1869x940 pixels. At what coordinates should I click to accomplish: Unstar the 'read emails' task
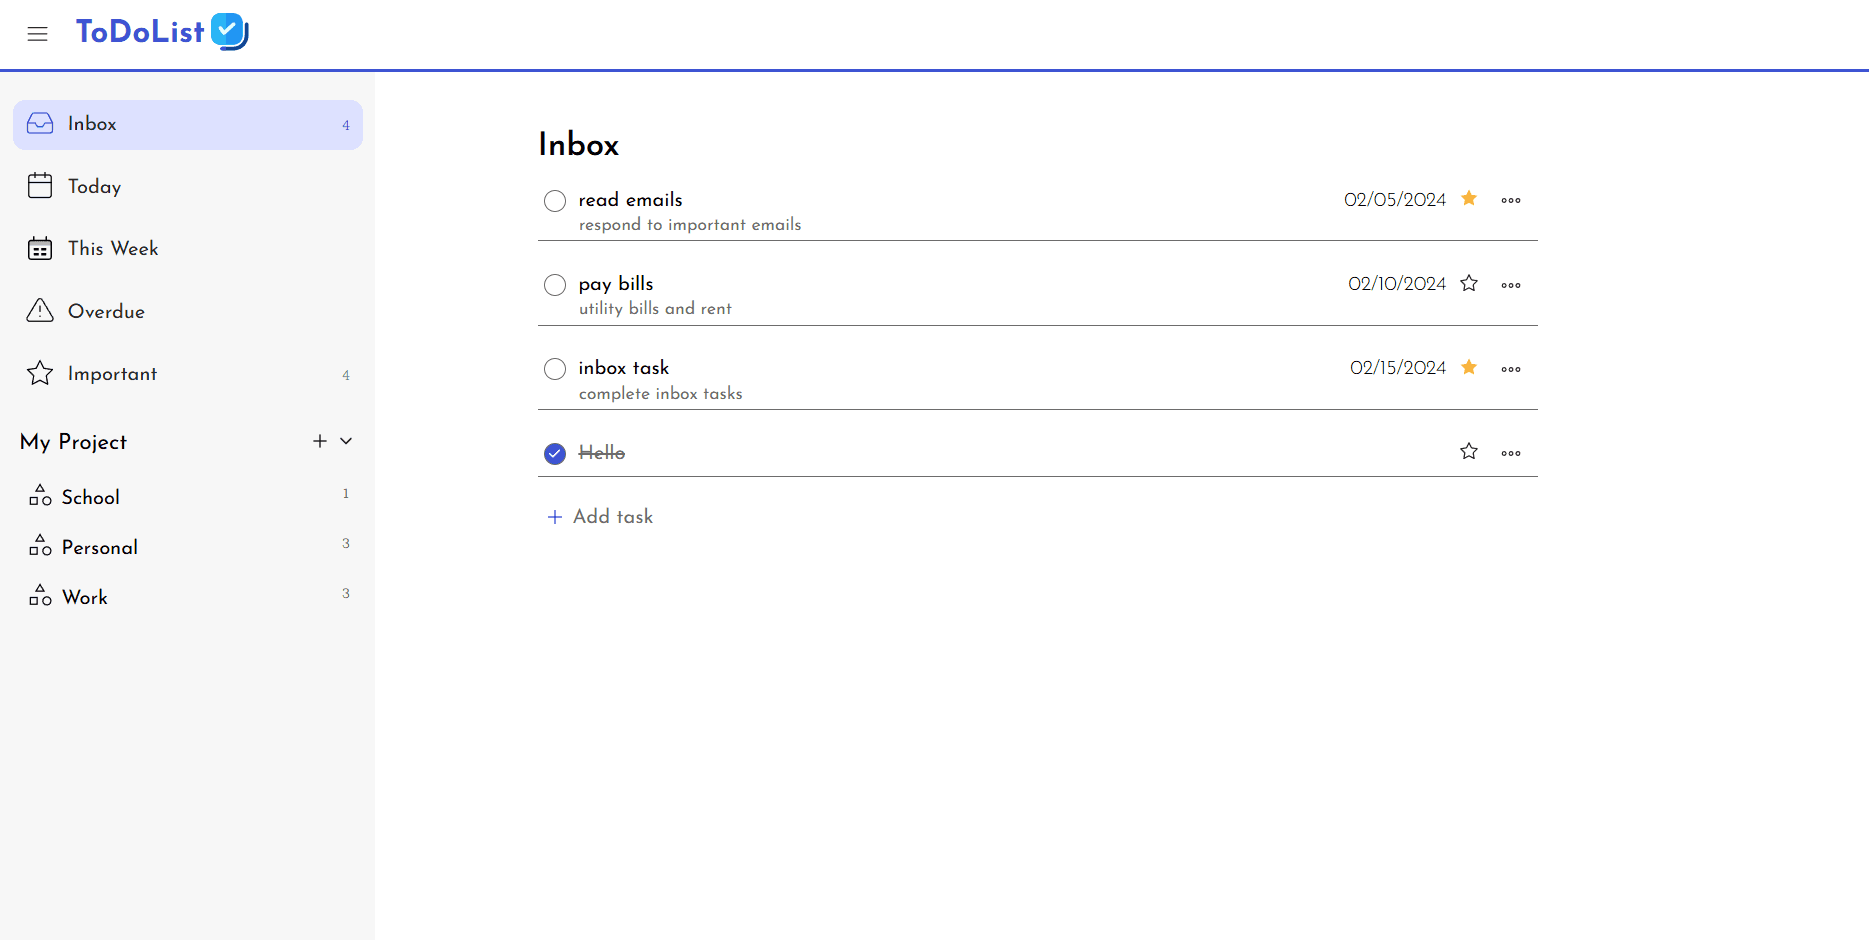pos(1468,199)
